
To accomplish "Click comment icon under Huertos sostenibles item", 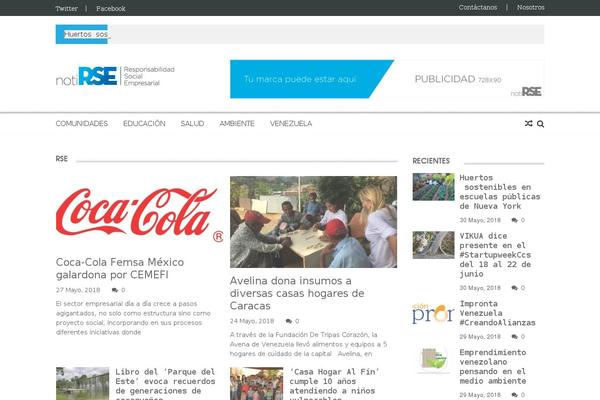I will pyautogui.click(x=514, y=220).
